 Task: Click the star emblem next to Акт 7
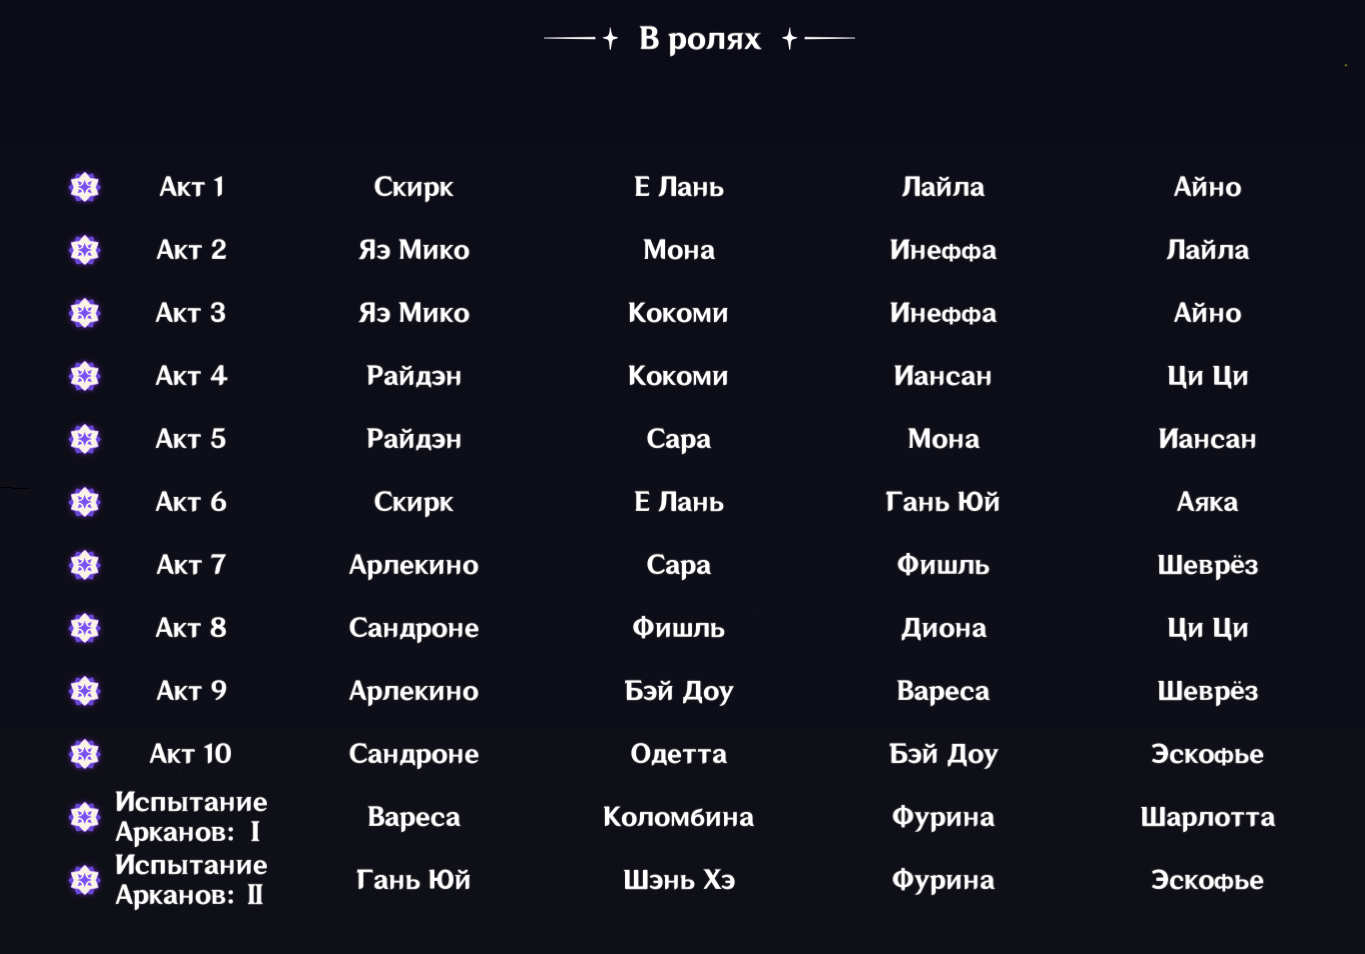coord(85,565)
